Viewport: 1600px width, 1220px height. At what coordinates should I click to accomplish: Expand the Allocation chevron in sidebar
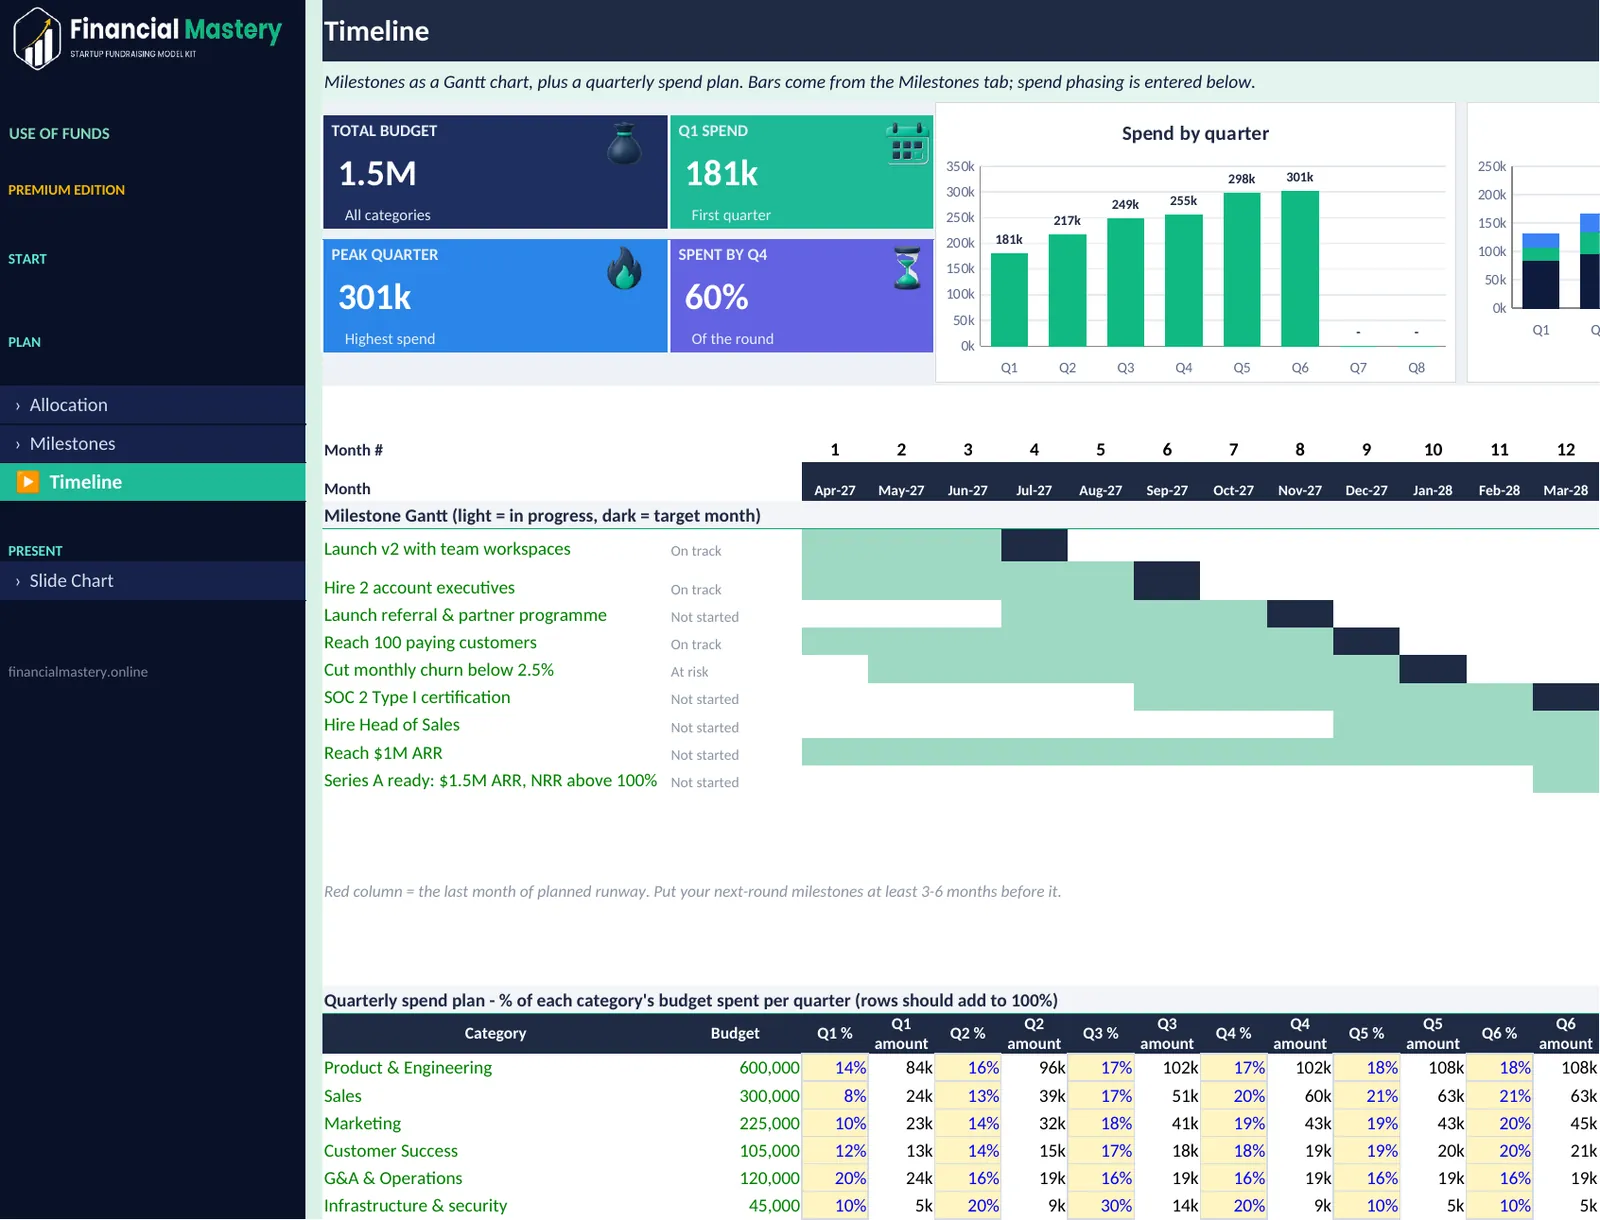tap(18, 406)
